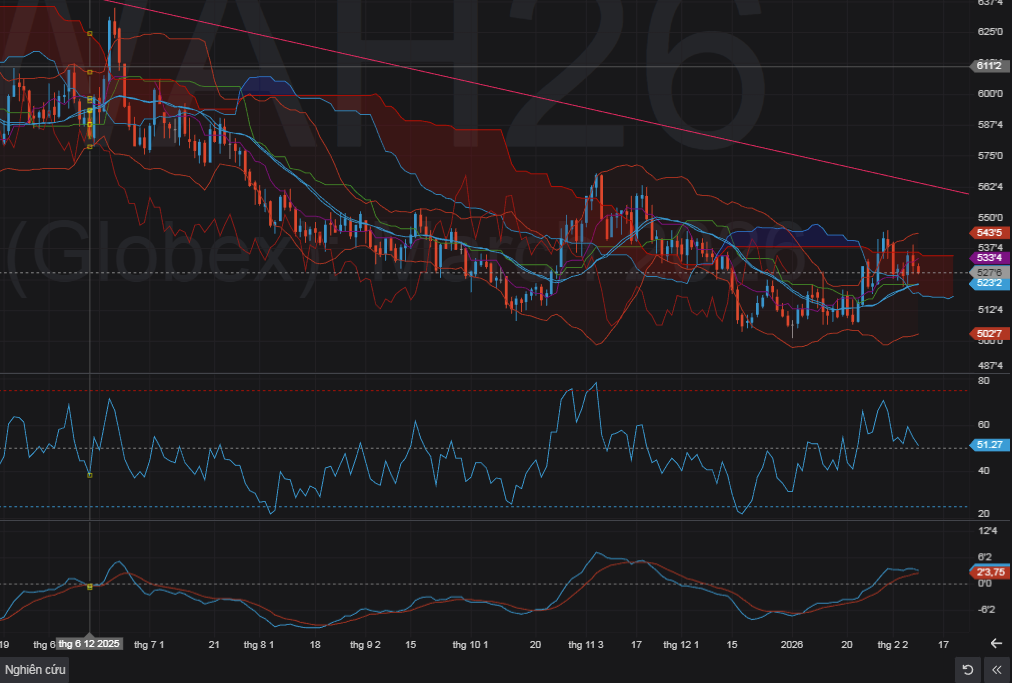Screen dimensions: 1012x683
Task: Click the 523'2 blue price tag
Action: tap(988, 283)
